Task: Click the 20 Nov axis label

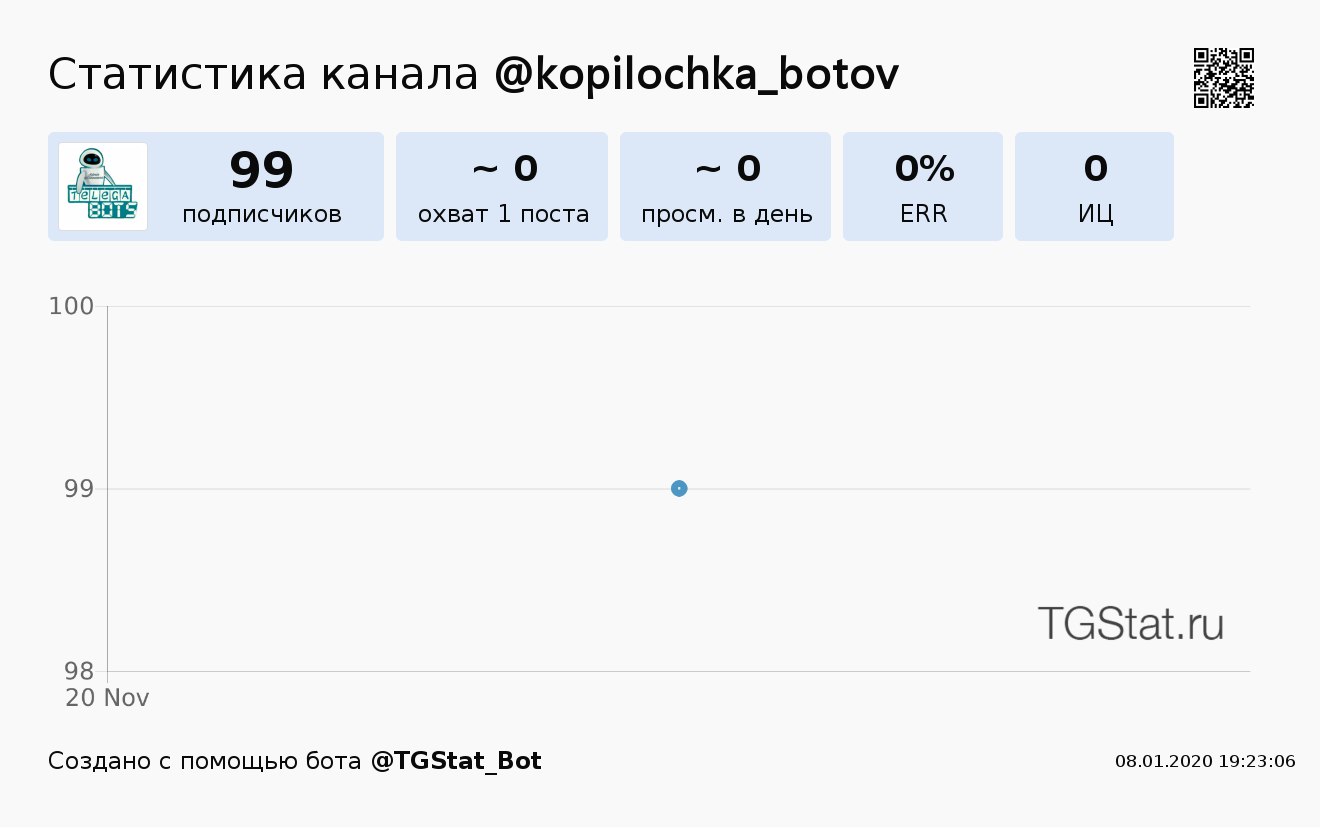Action: (107, 697)
